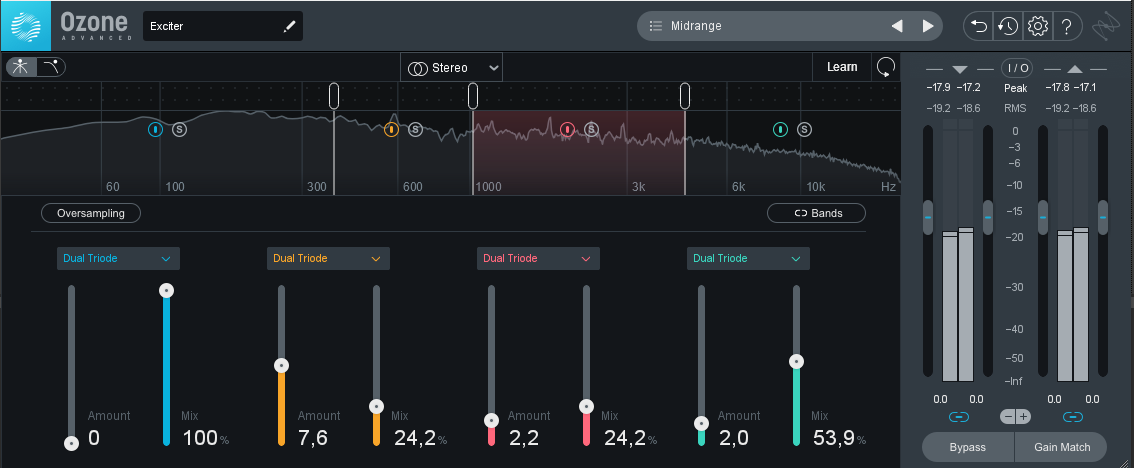Toggle the blue band power button
Viewport: 1134px width, 468px height.
[x=155, y=129]
